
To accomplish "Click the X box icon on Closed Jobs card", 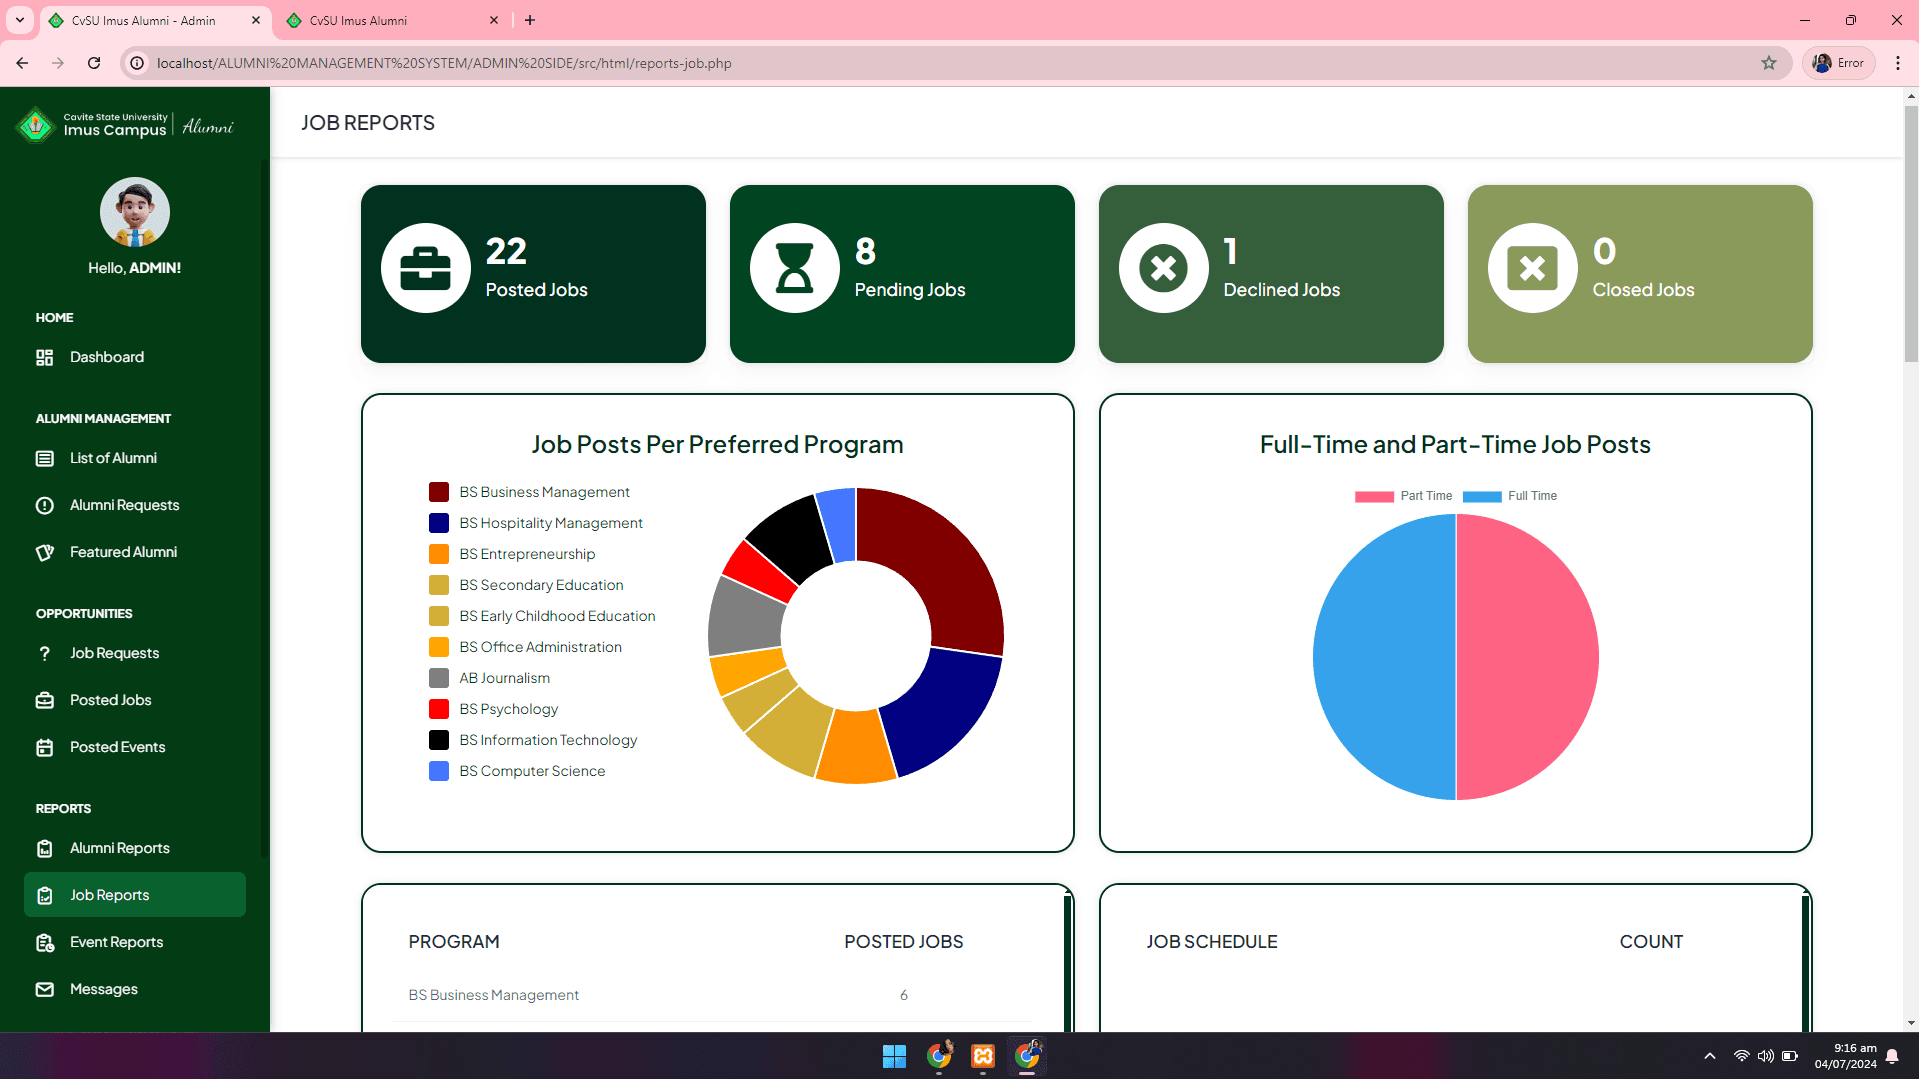I will pyautogui.click(x=1533, y=268).
